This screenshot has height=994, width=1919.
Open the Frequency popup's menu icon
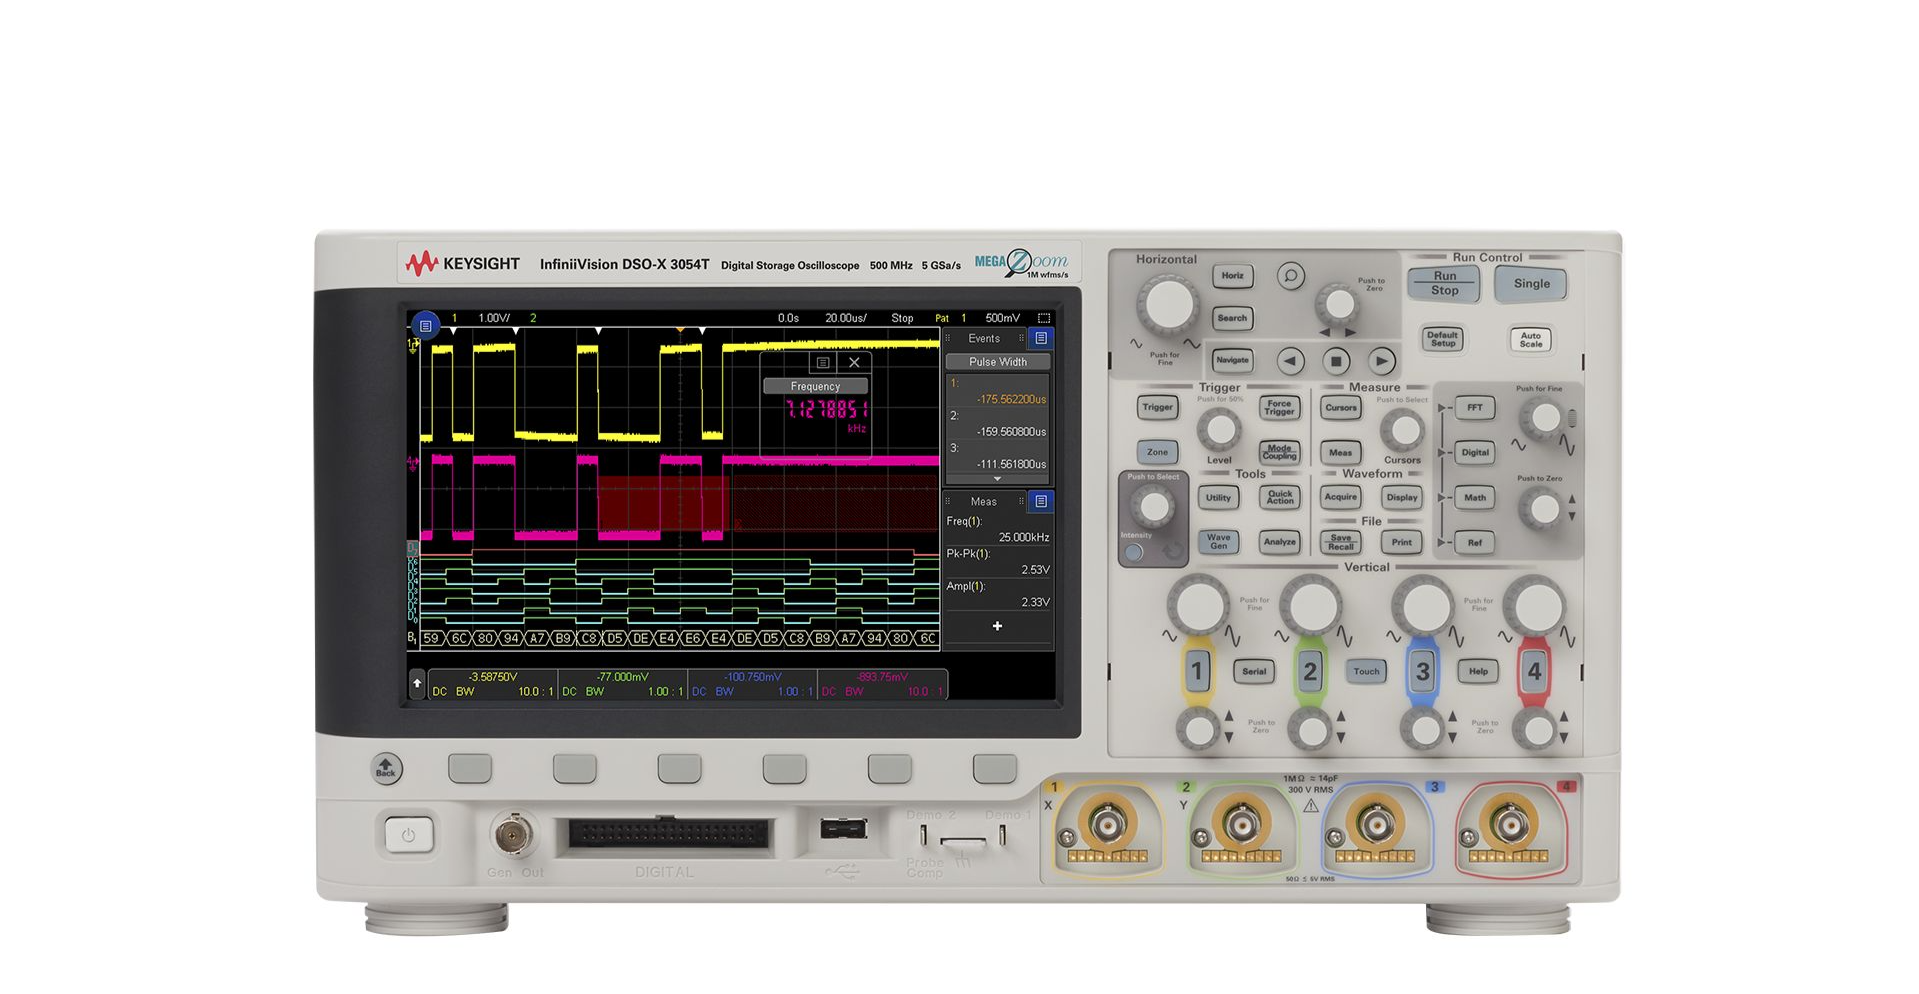tap(823, 363)
